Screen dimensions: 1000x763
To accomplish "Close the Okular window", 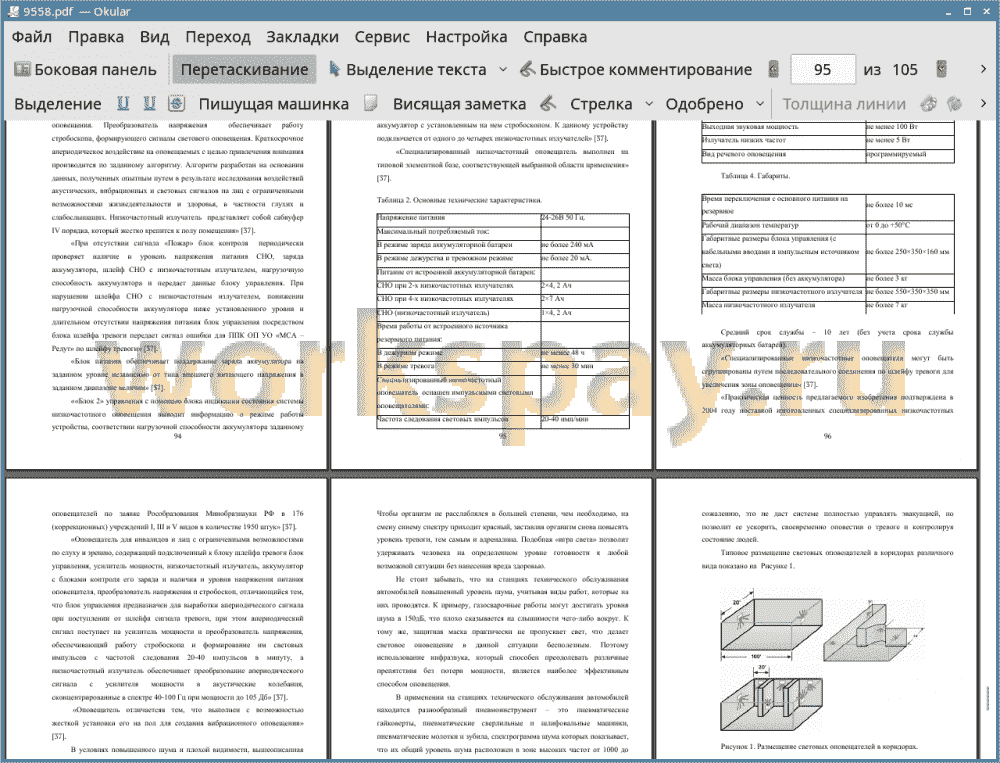I will pos(984,11).
